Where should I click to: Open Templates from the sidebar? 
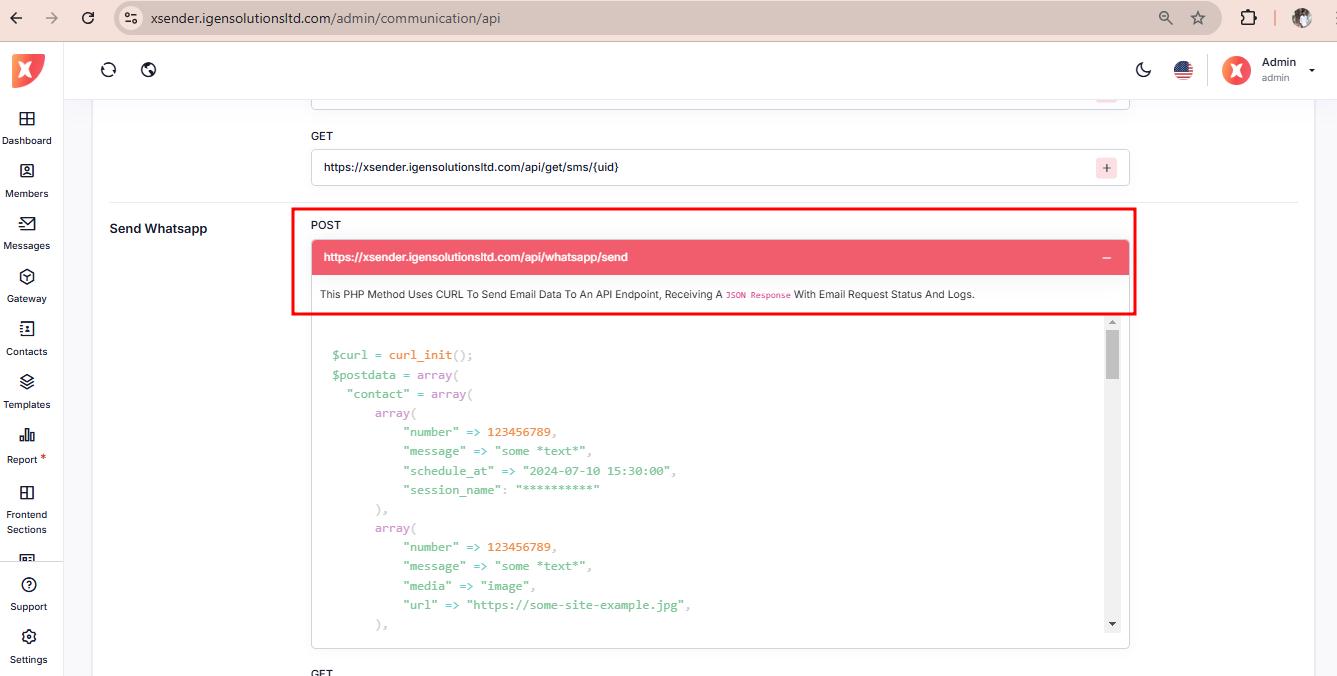pyautogui.click(x=27, y=391)
